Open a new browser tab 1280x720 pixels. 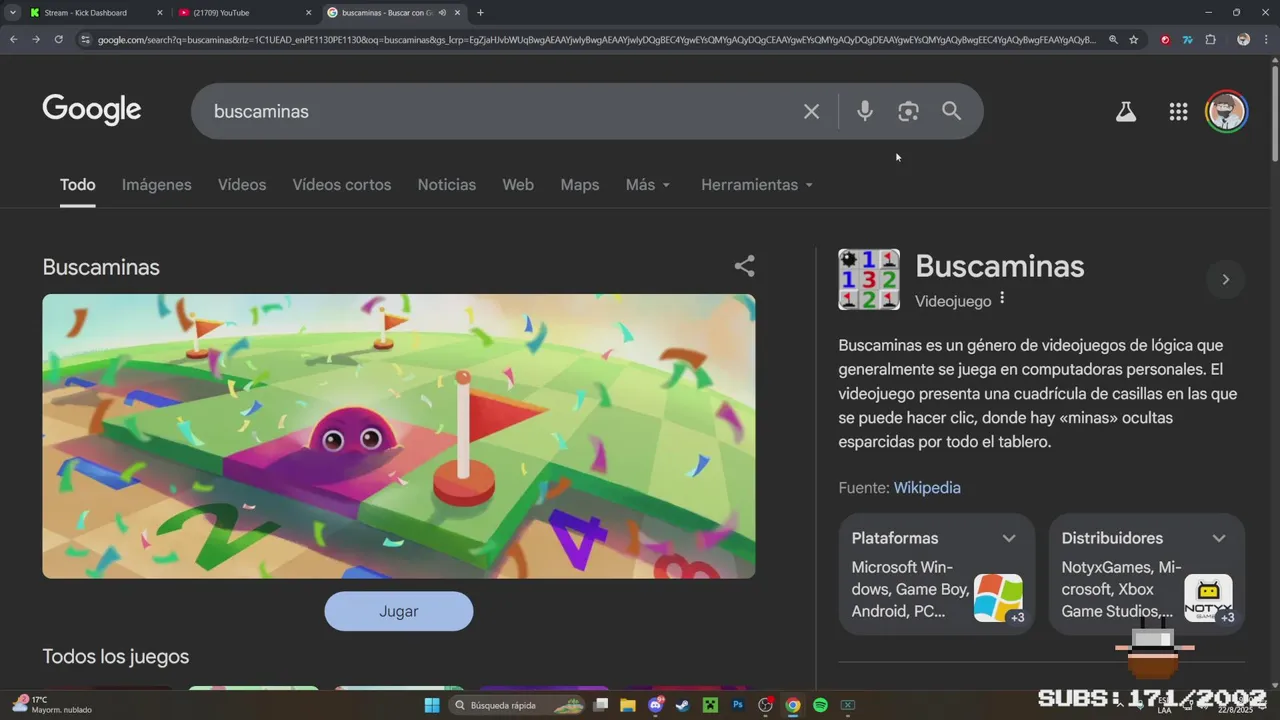tap(480, 13)
